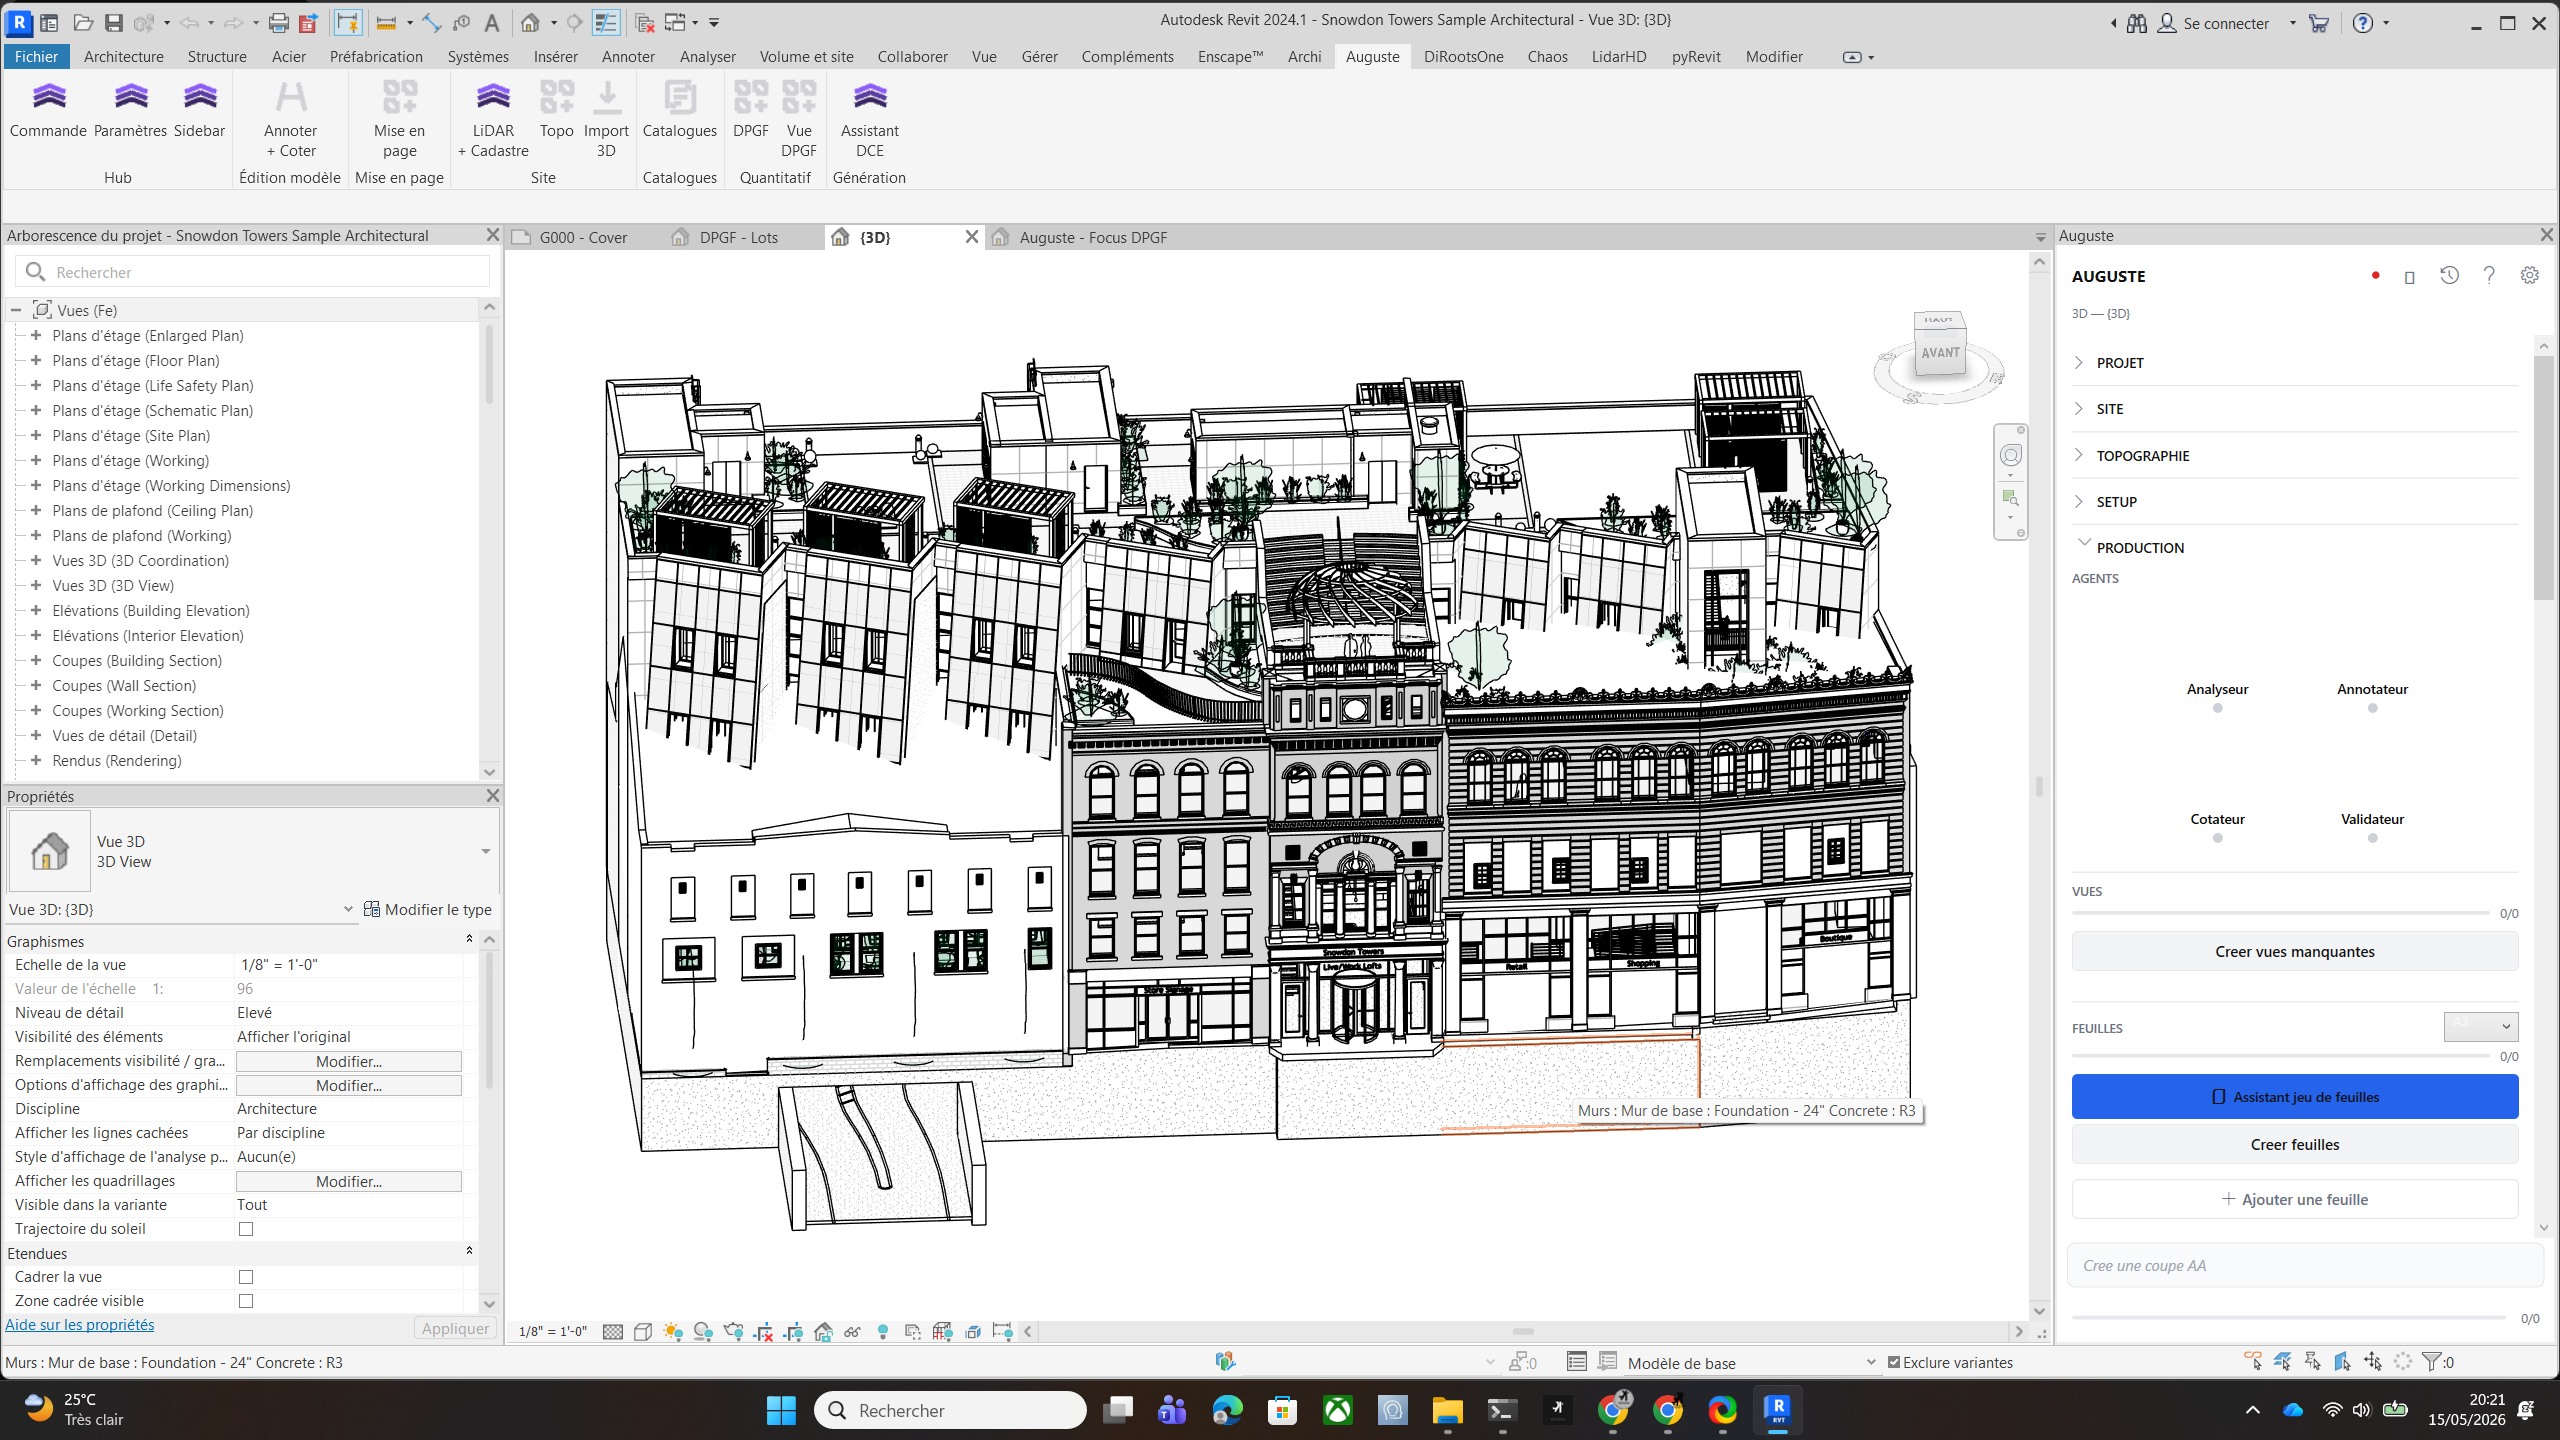Click the Creer feuilles button
The width and height of the screenshot is (2560, 1440).
[2295, 1145]
